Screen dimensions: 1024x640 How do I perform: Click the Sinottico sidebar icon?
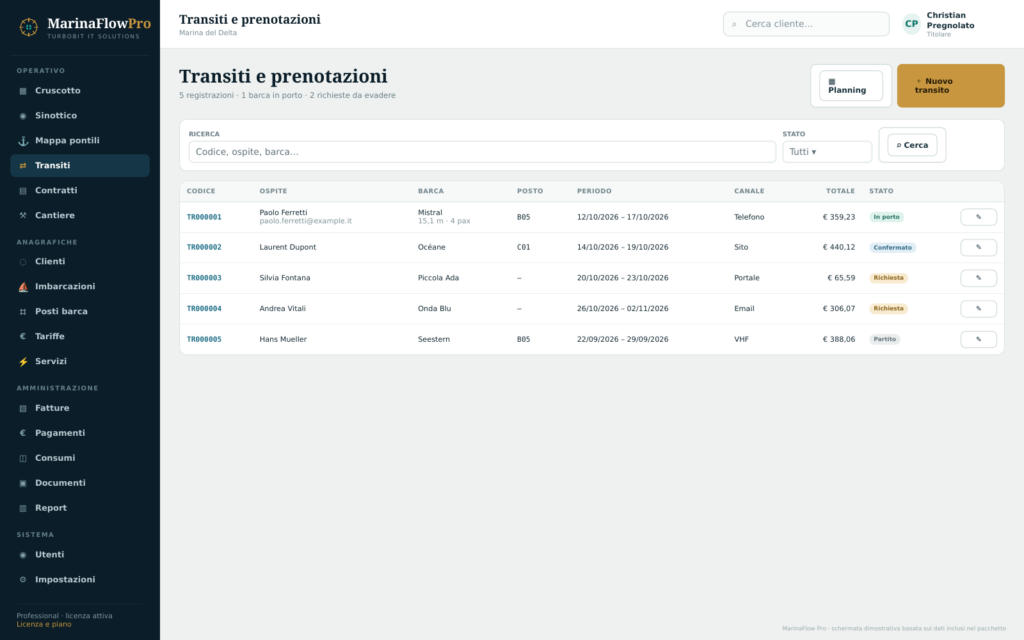[23, 116]
